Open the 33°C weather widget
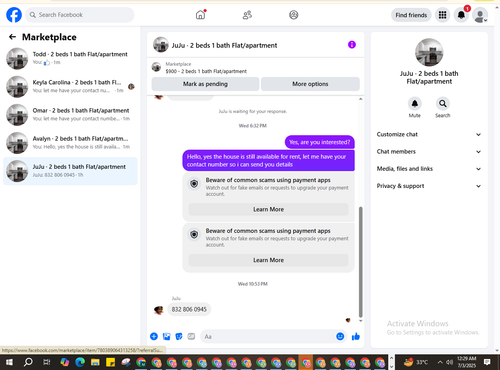 pos(416,362)
